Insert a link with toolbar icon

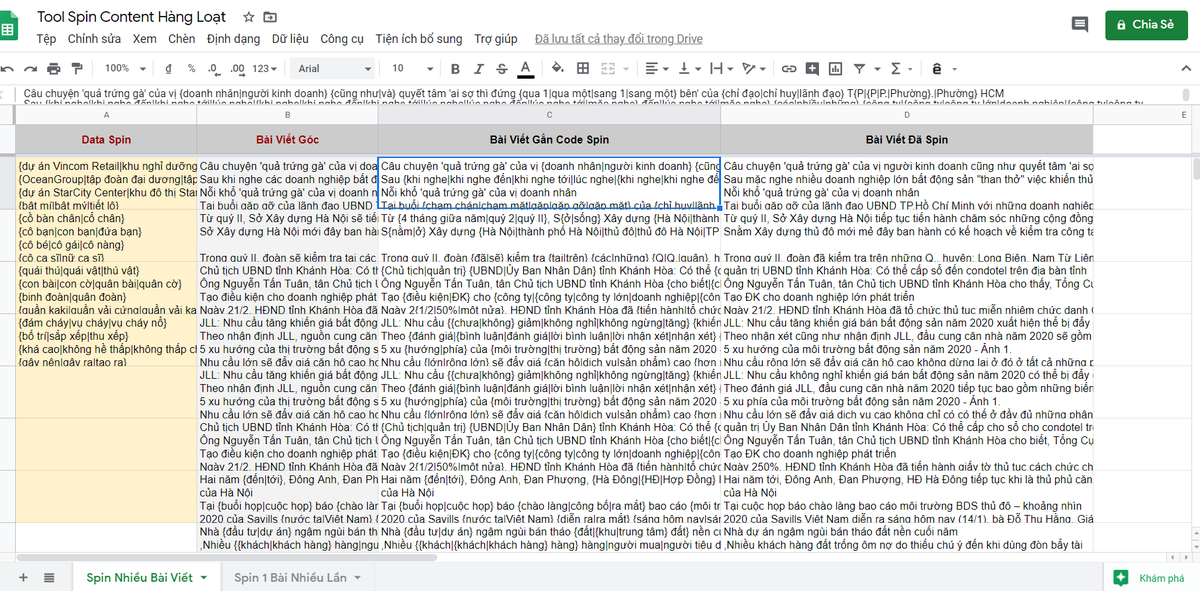coord(789,68)
